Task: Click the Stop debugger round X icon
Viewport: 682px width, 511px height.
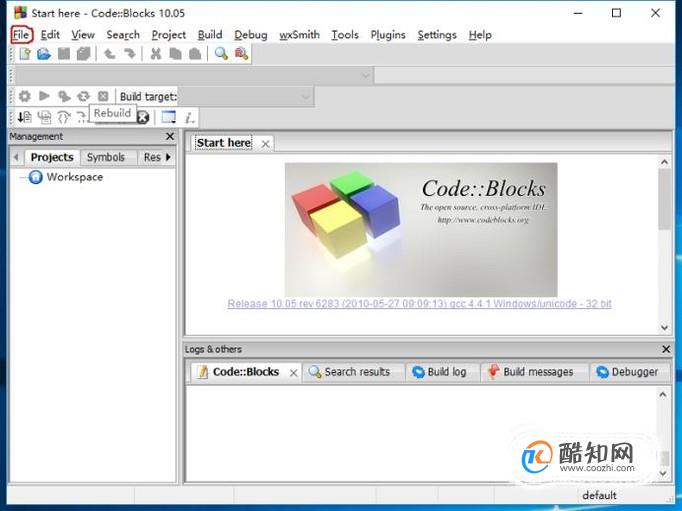Action: point(143,117)
